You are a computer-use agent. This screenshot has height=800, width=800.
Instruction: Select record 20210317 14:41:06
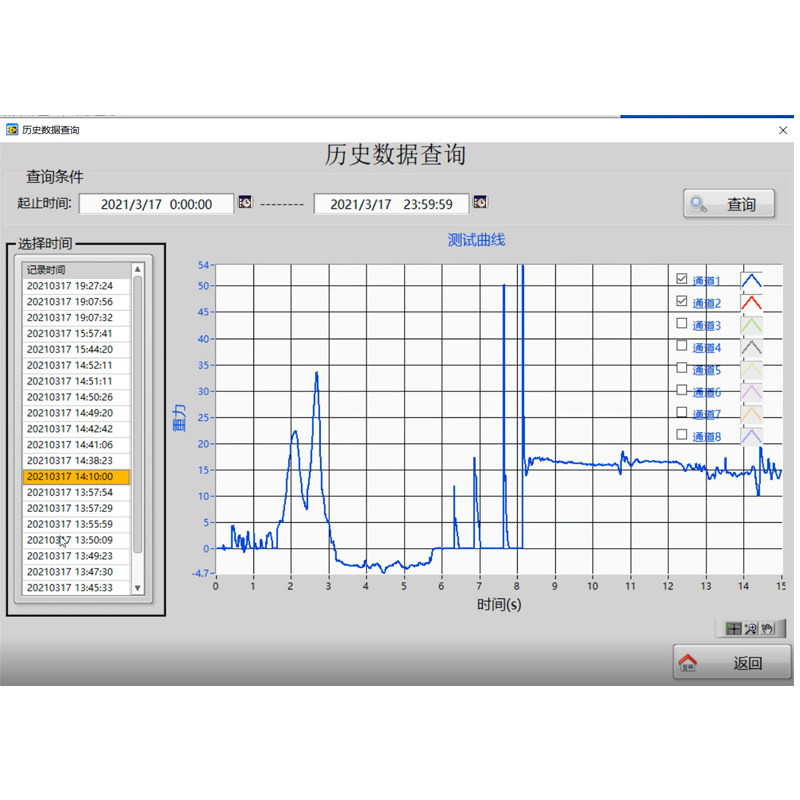pyautogui.click(x=77, y=444)
